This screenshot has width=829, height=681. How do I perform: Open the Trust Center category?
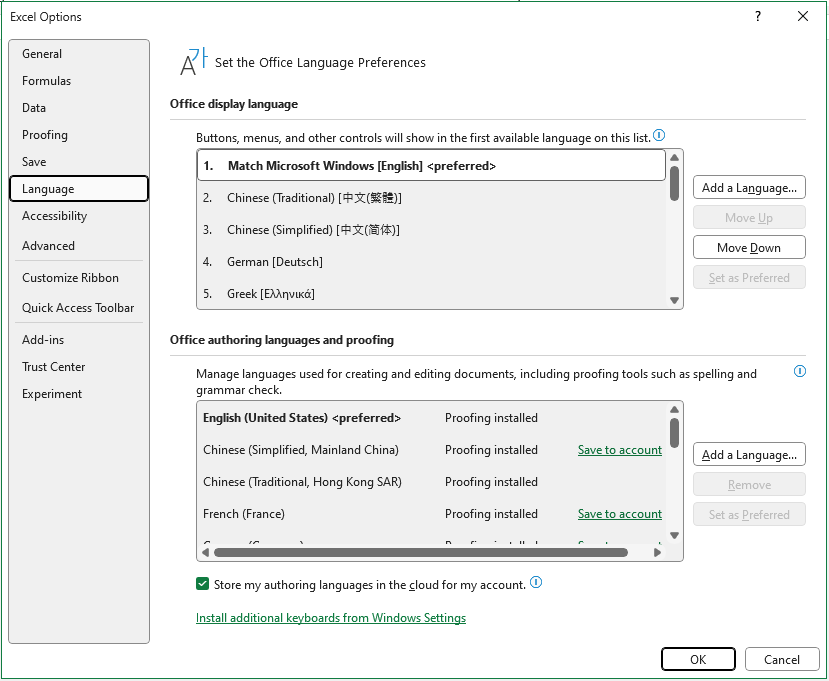point(79,366)
